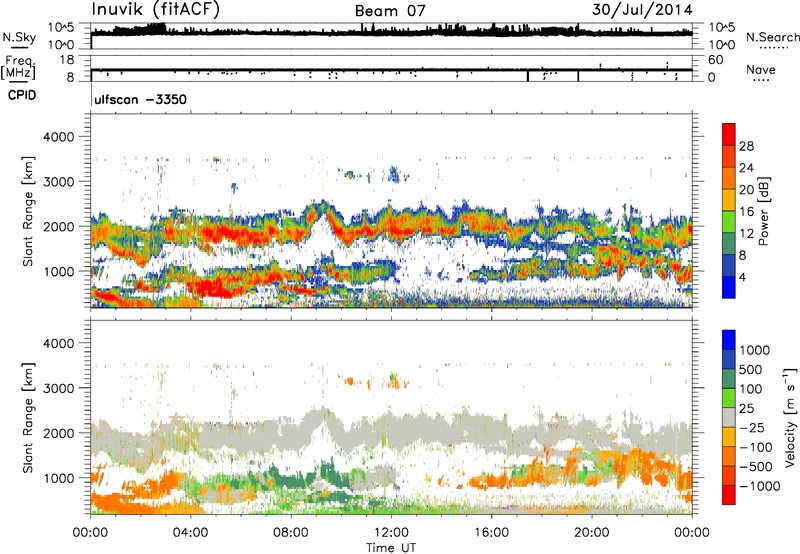The image size is (800, 554).
Task: Click the '08:00' time tick label
Action: (x=291, y=533)
